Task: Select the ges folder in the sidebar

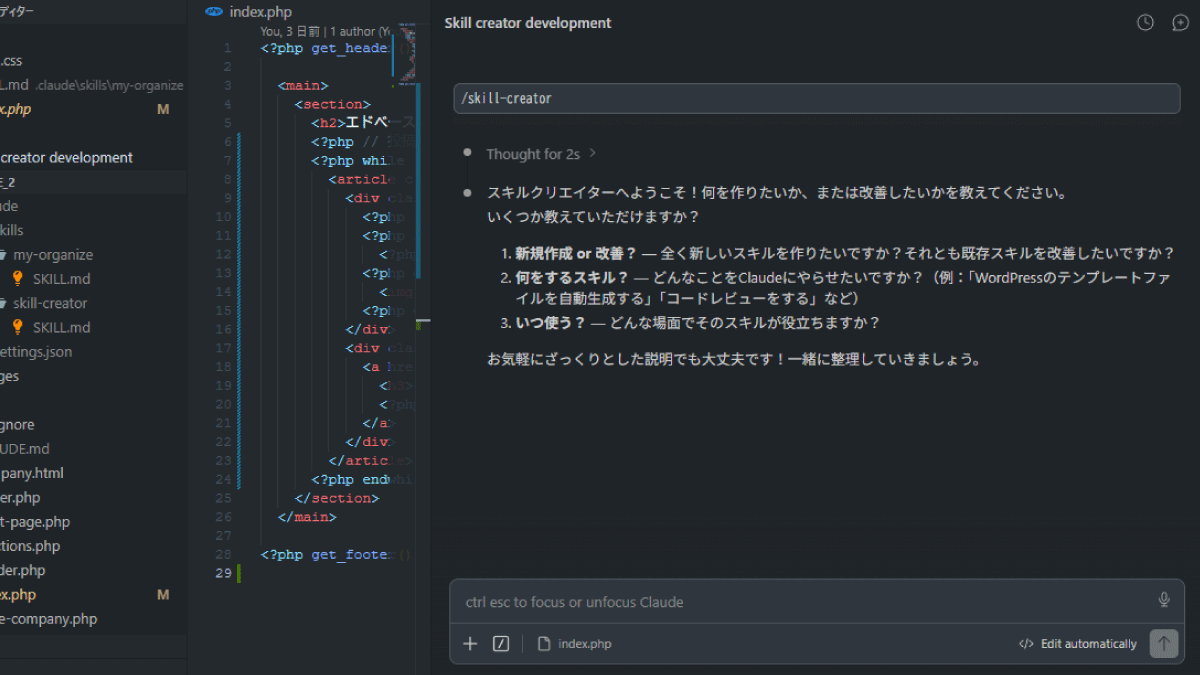Action: 10,376
